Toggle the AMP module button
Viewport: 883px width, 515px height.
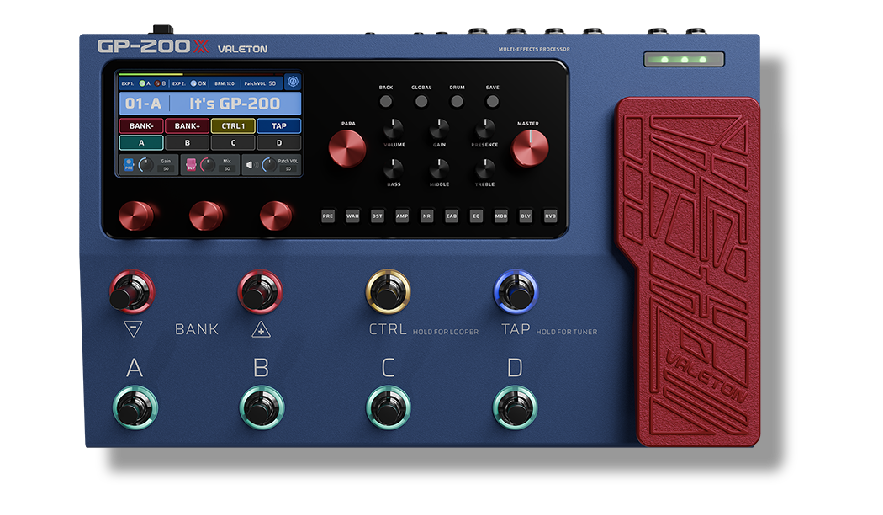point(402,216)
